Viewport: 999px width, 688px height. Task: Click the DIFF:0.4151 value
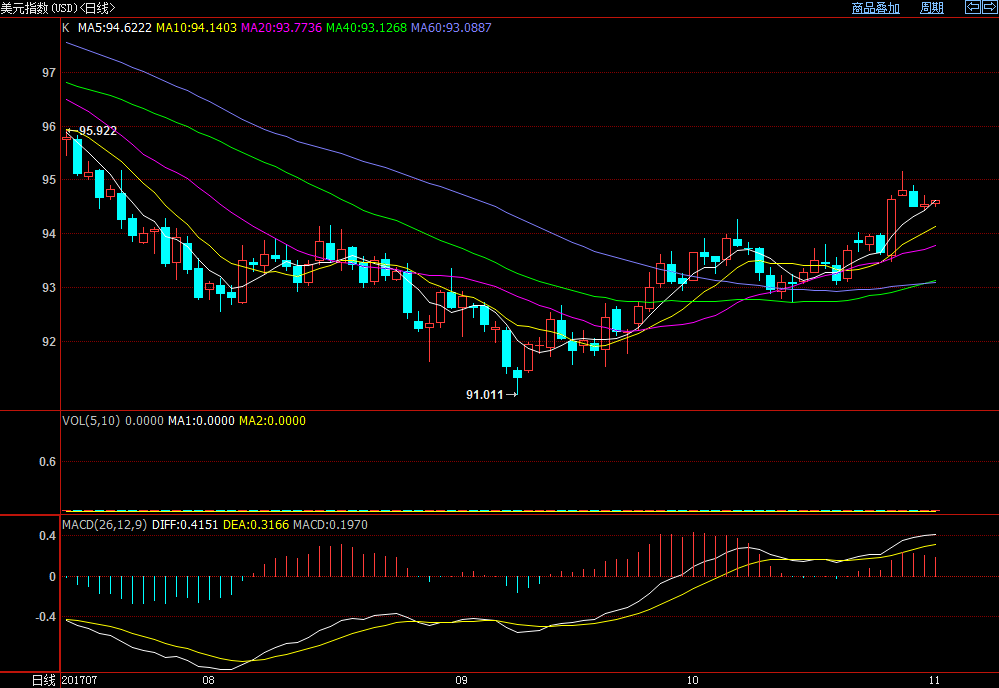pyautogui.click(x=185, y=524)
